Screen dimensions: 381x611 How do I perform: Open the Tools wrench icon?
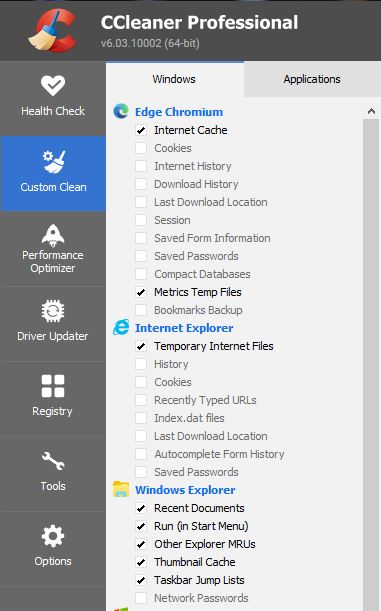click(x=53, y=461)
